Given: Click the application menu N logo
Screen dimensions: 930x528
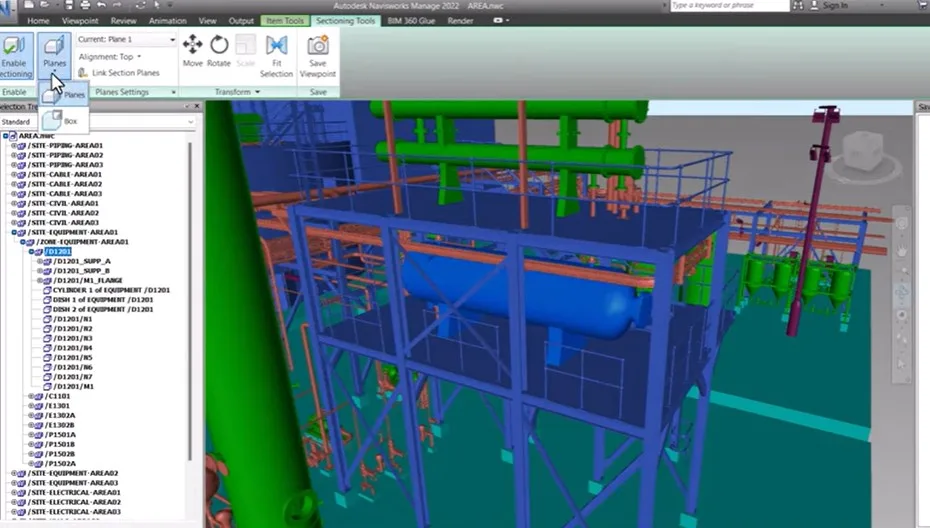Looking at the screenshot, I should [7, 7].
